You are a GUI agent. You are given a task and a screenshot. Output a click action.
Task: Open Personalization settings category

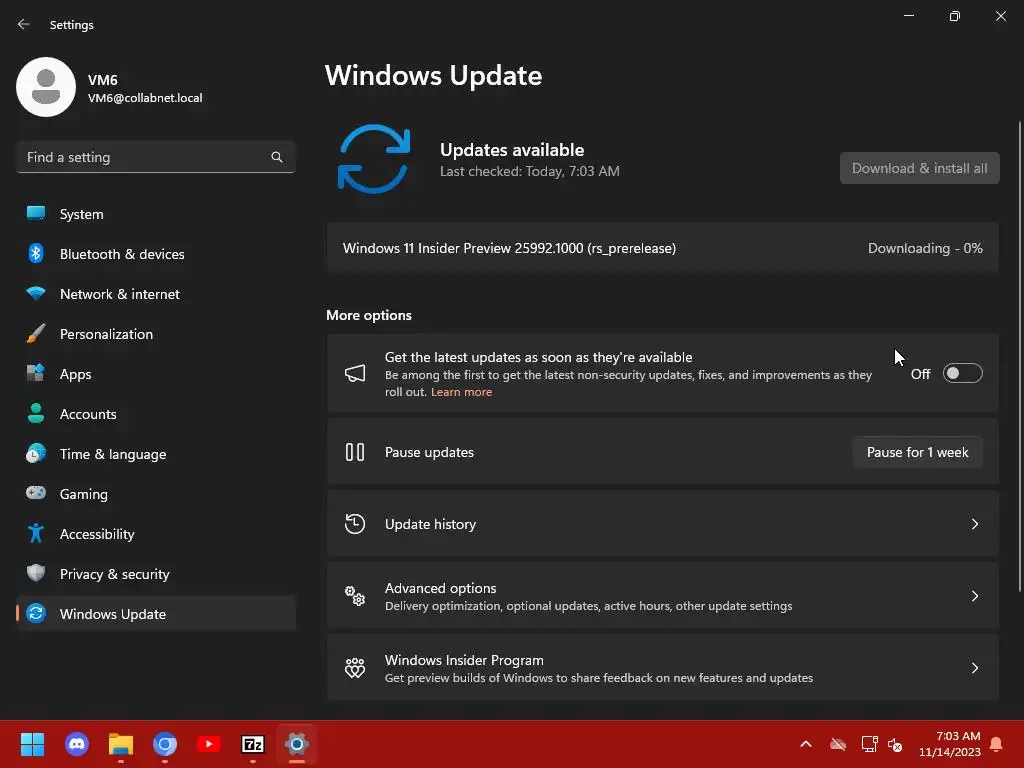click(x=156, y=334)
